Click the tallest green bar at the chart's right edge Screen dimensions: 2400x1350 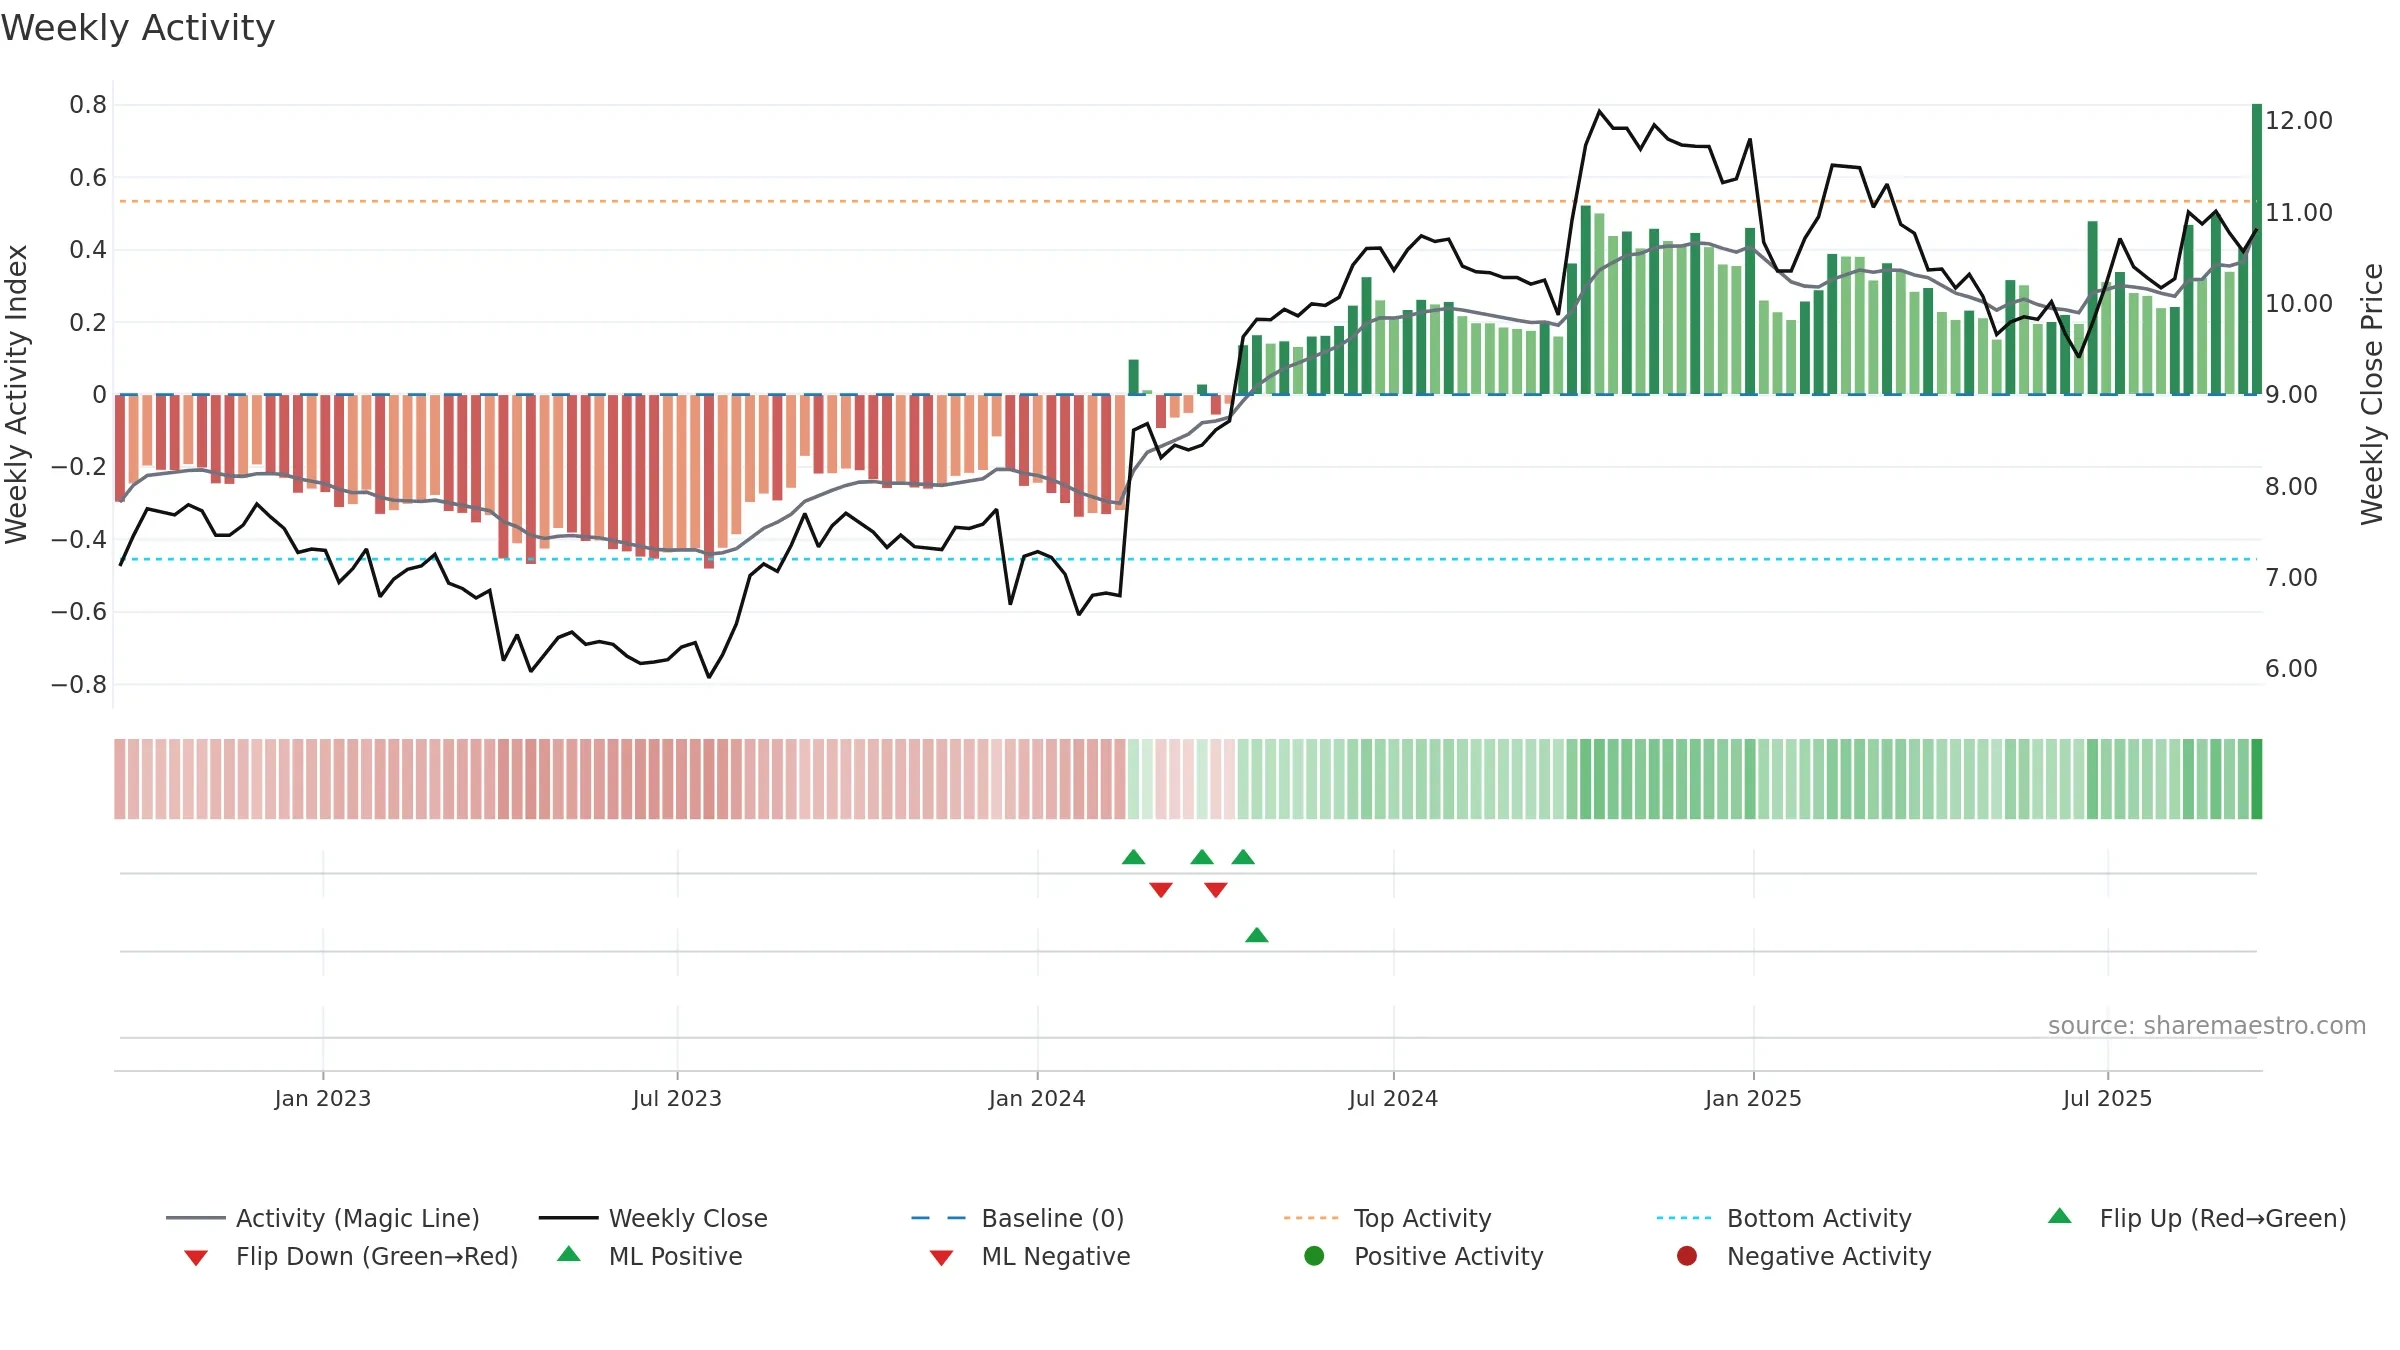tap(2257, 249)
